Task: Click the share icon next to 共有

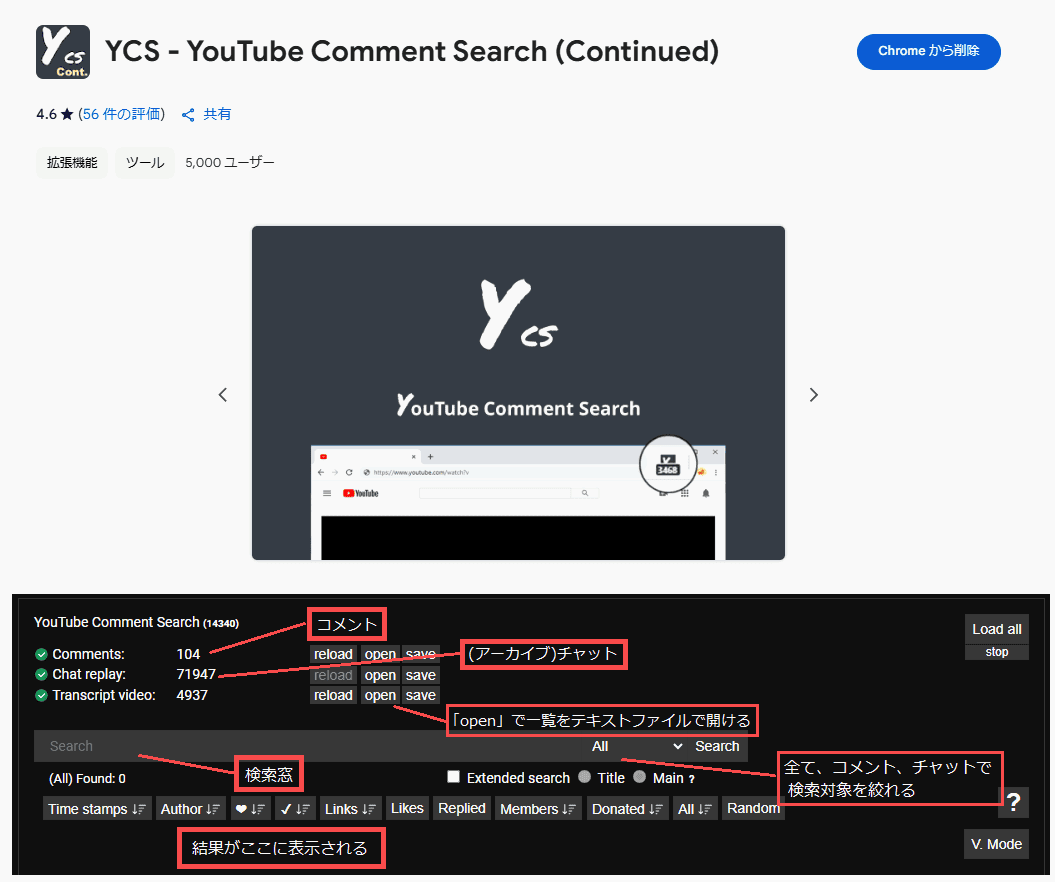Action: coord(188,115)
